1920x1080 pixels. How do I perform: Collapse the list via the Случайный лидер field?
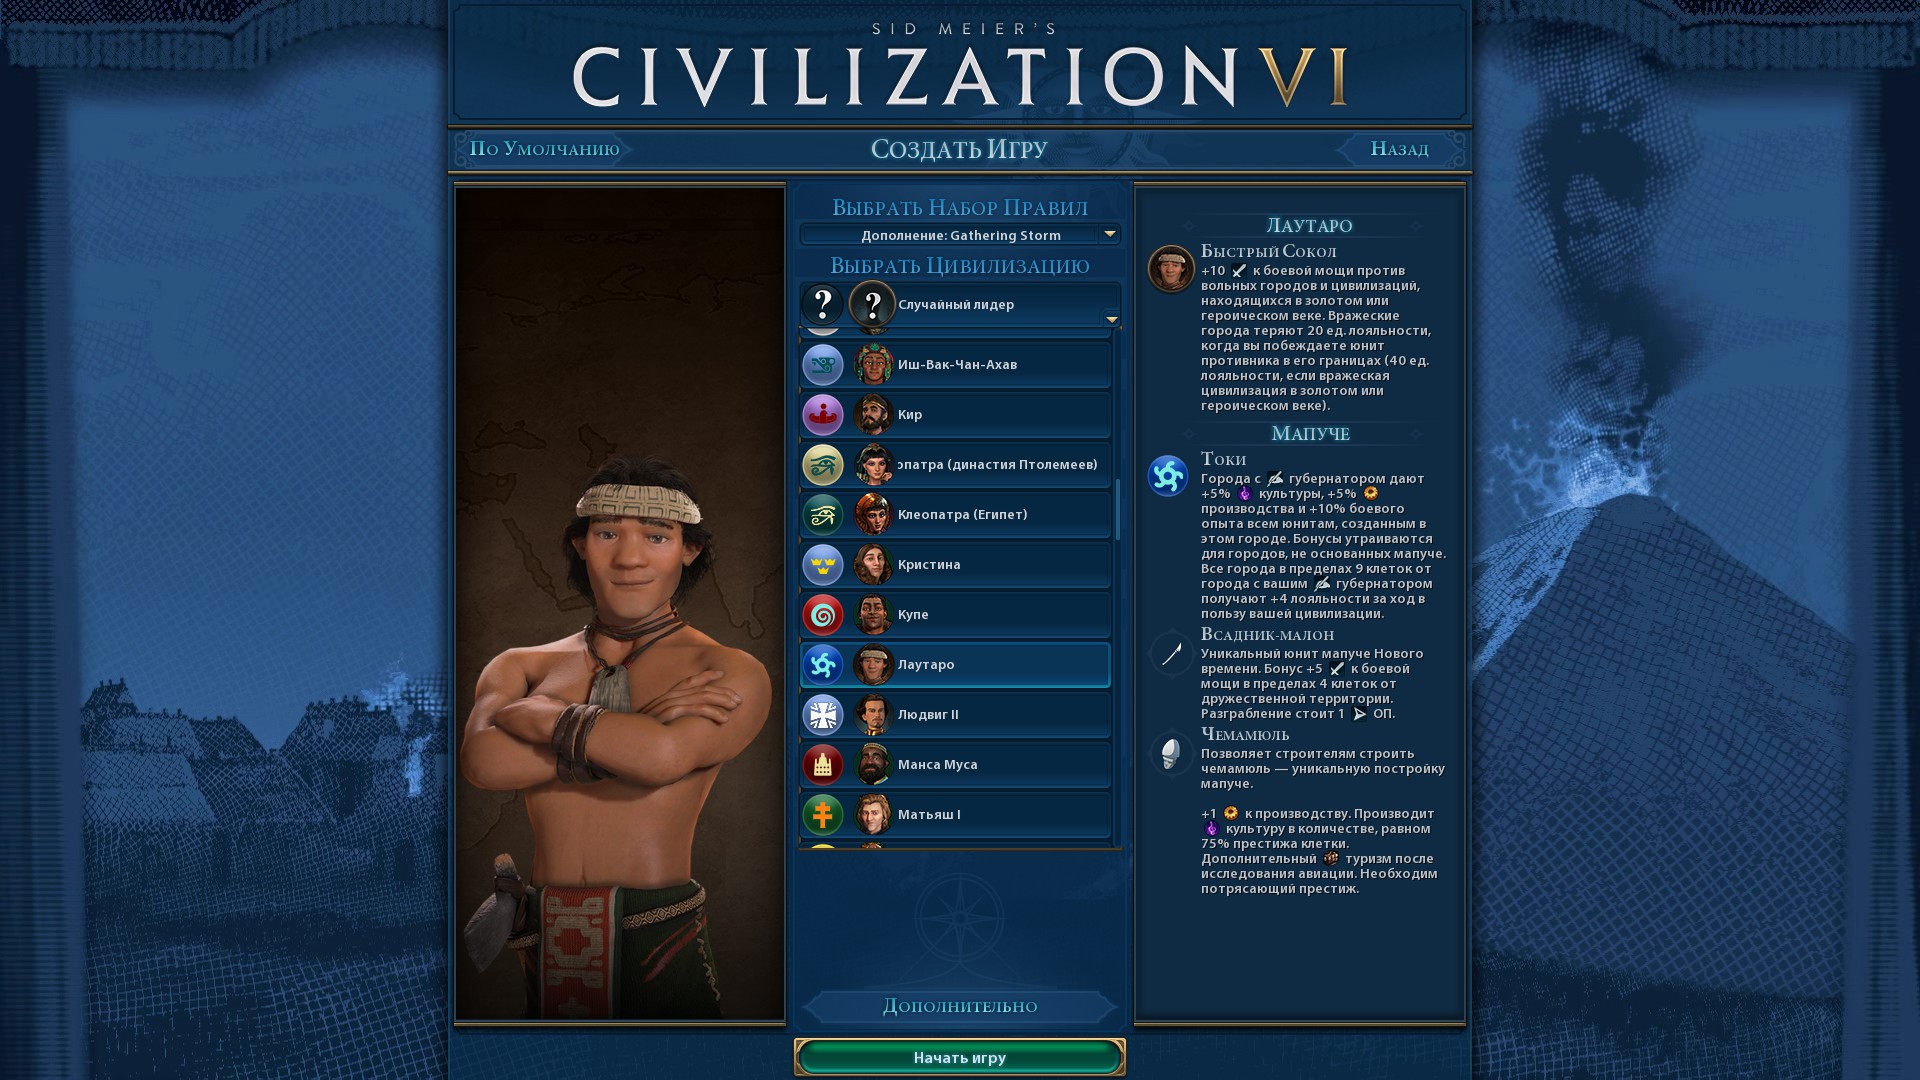click(x=960, y=304)
